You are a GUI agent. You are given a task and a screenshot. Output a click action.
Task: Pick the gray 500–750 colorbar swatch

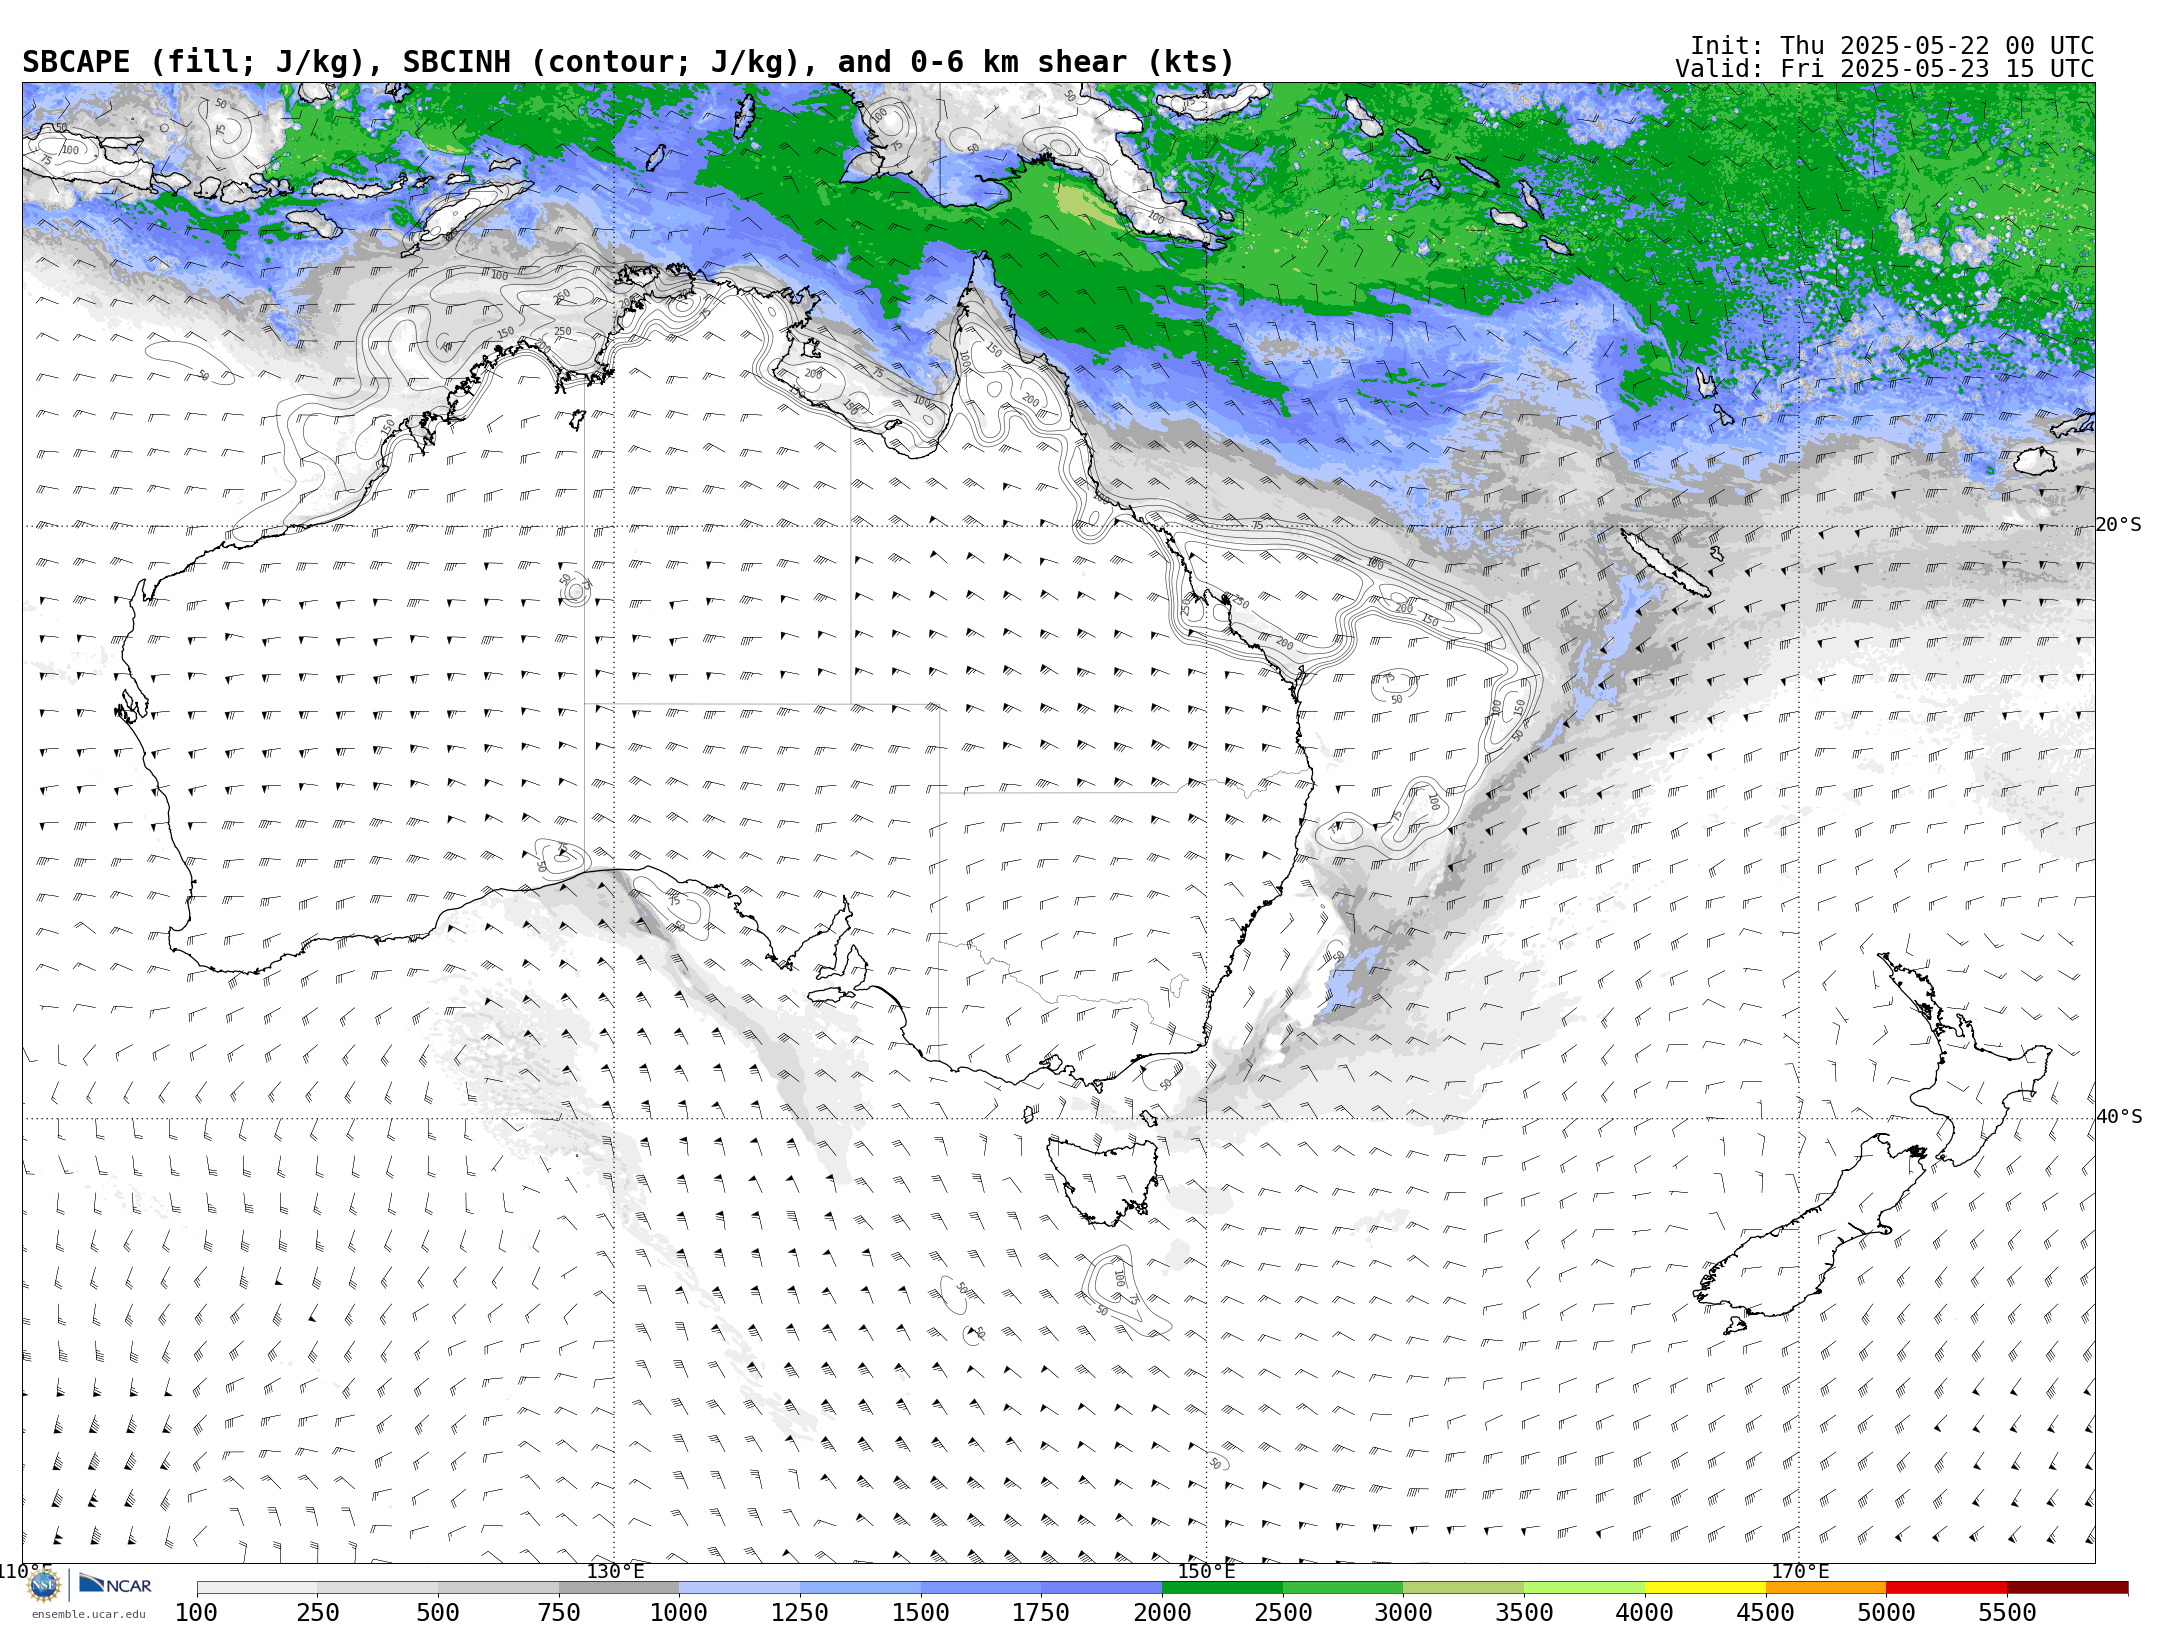pos(498,1588)
